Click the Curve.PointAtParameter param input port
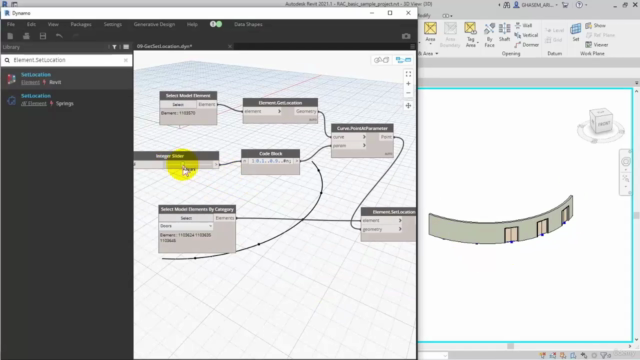 (x=349, y=145)
